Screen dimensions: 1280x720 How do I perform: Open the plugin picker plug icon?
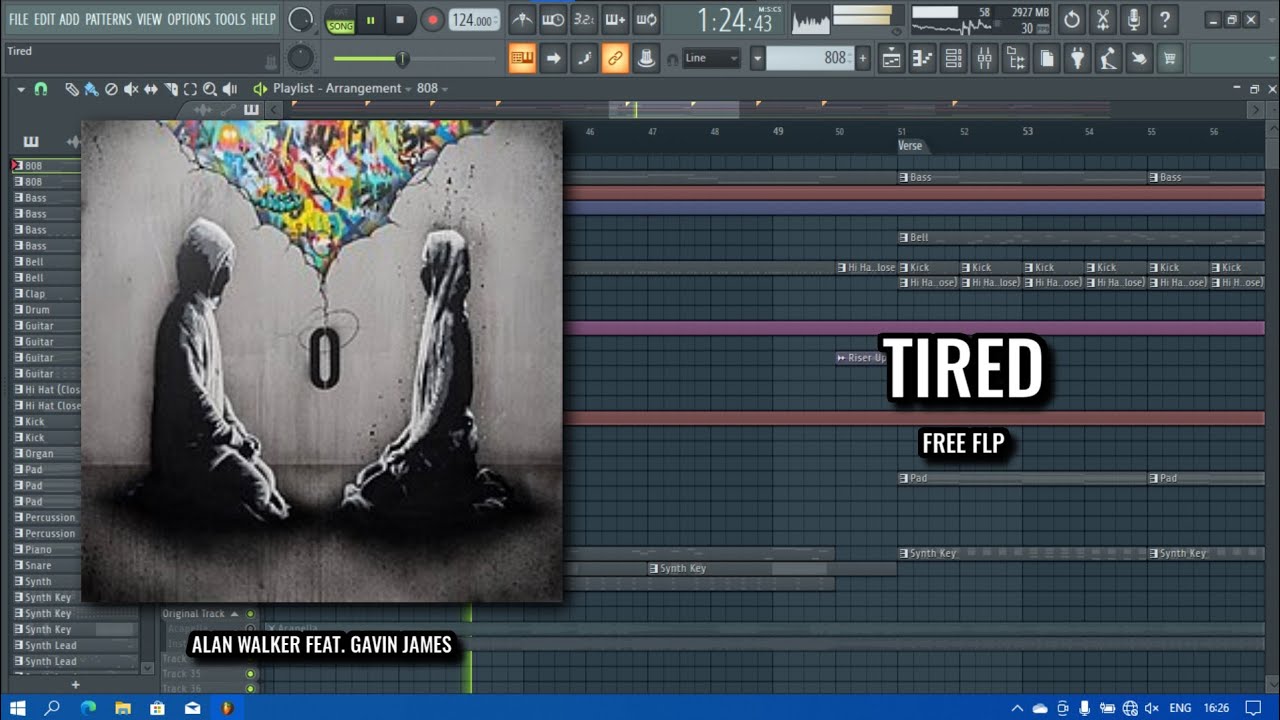(1077, 59)
